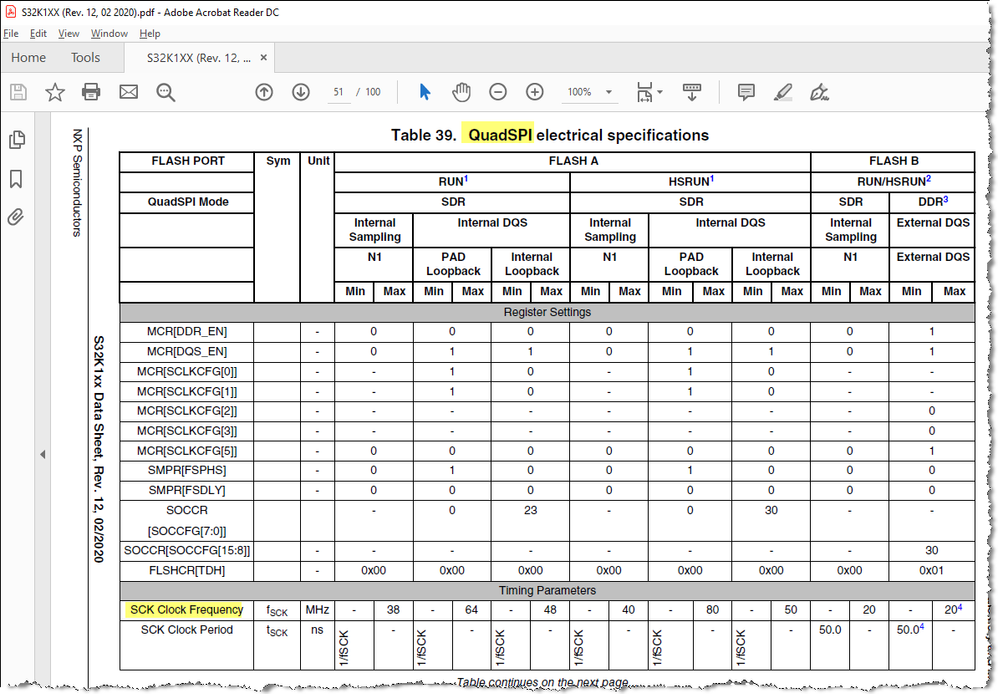The width and height of the screenshot is (998, 694).
Task: Go to next page with the down arrow
Action: tap(300, 91)
